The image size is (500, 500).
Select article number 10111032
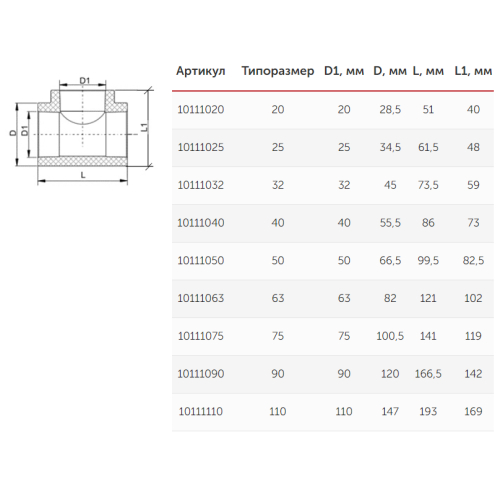coord(201,185)
